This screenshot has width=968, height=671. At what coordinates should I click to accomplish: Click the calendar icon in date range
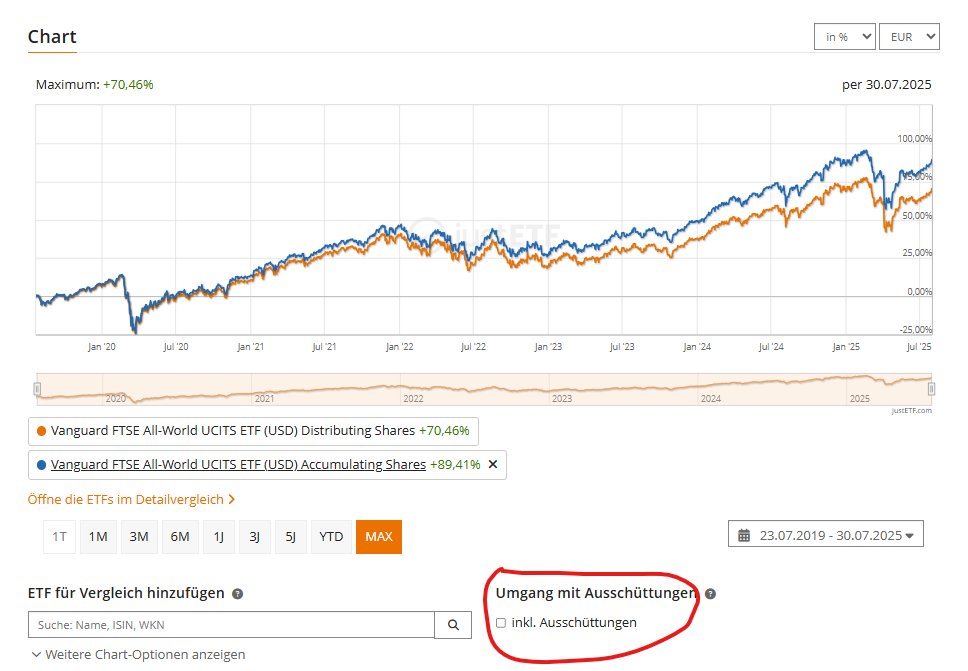pyautogui.click(x=744, y=535)
